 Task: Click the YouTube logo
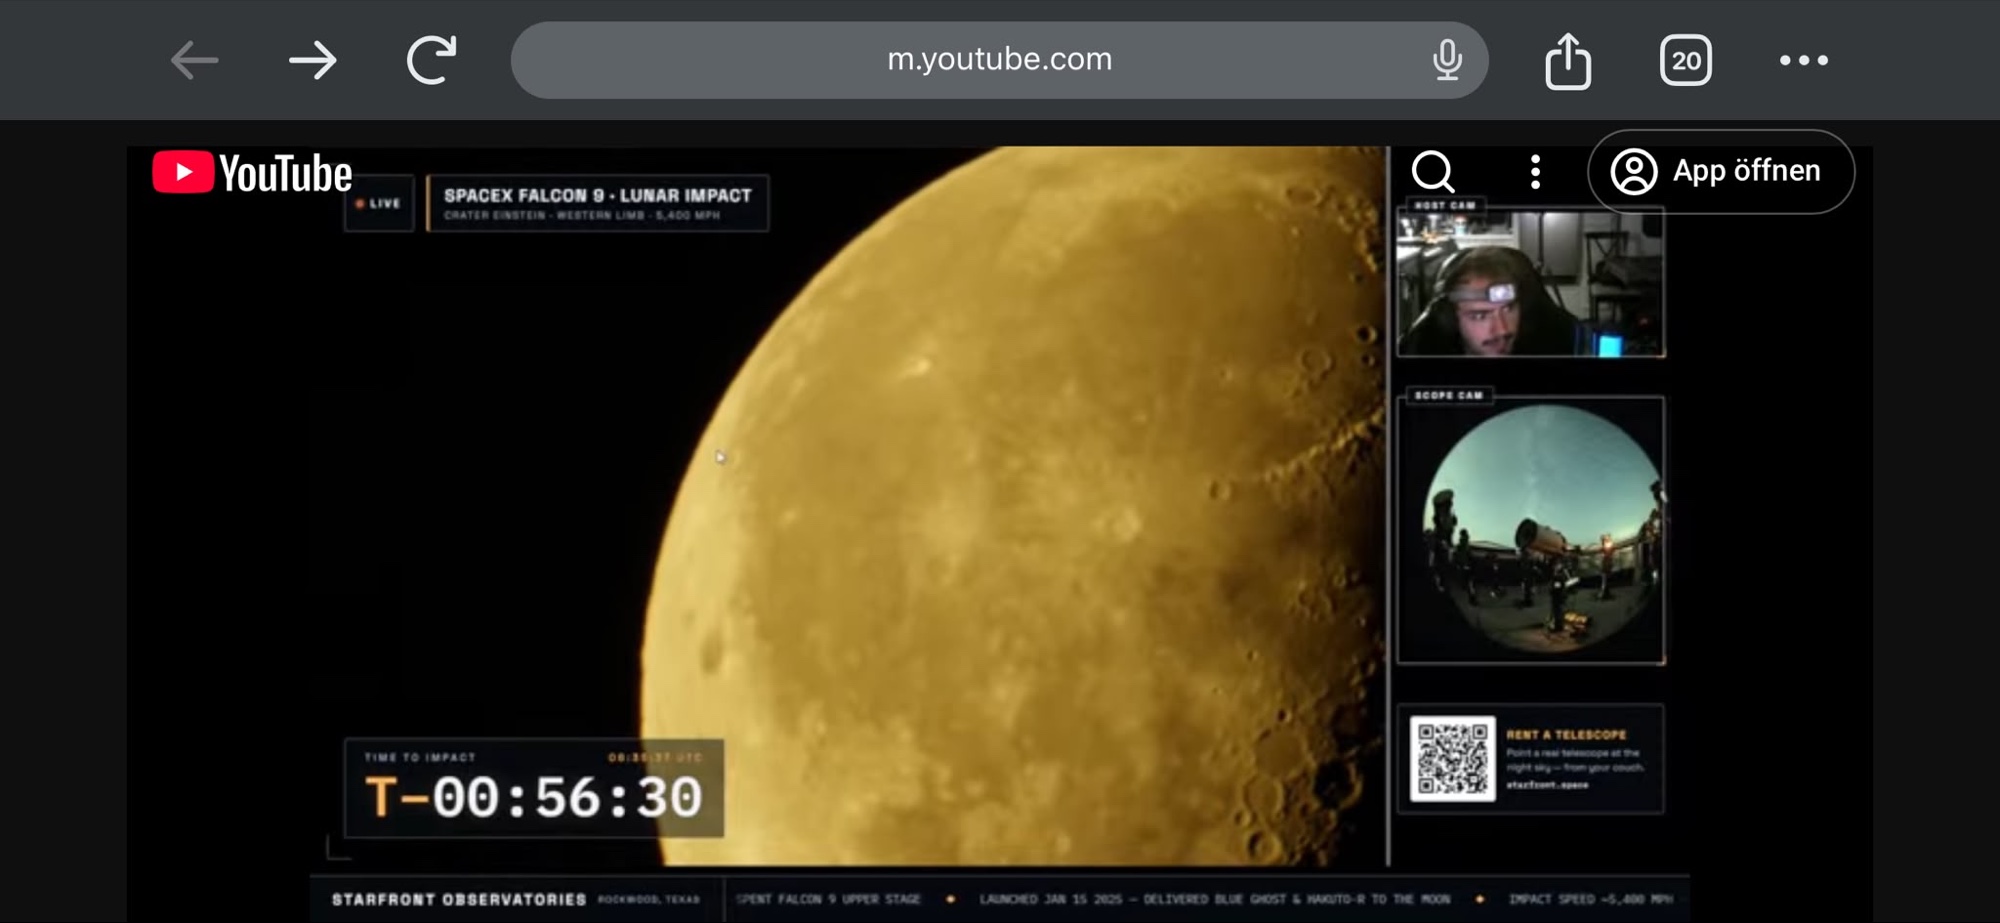click(x=252, y=173)
